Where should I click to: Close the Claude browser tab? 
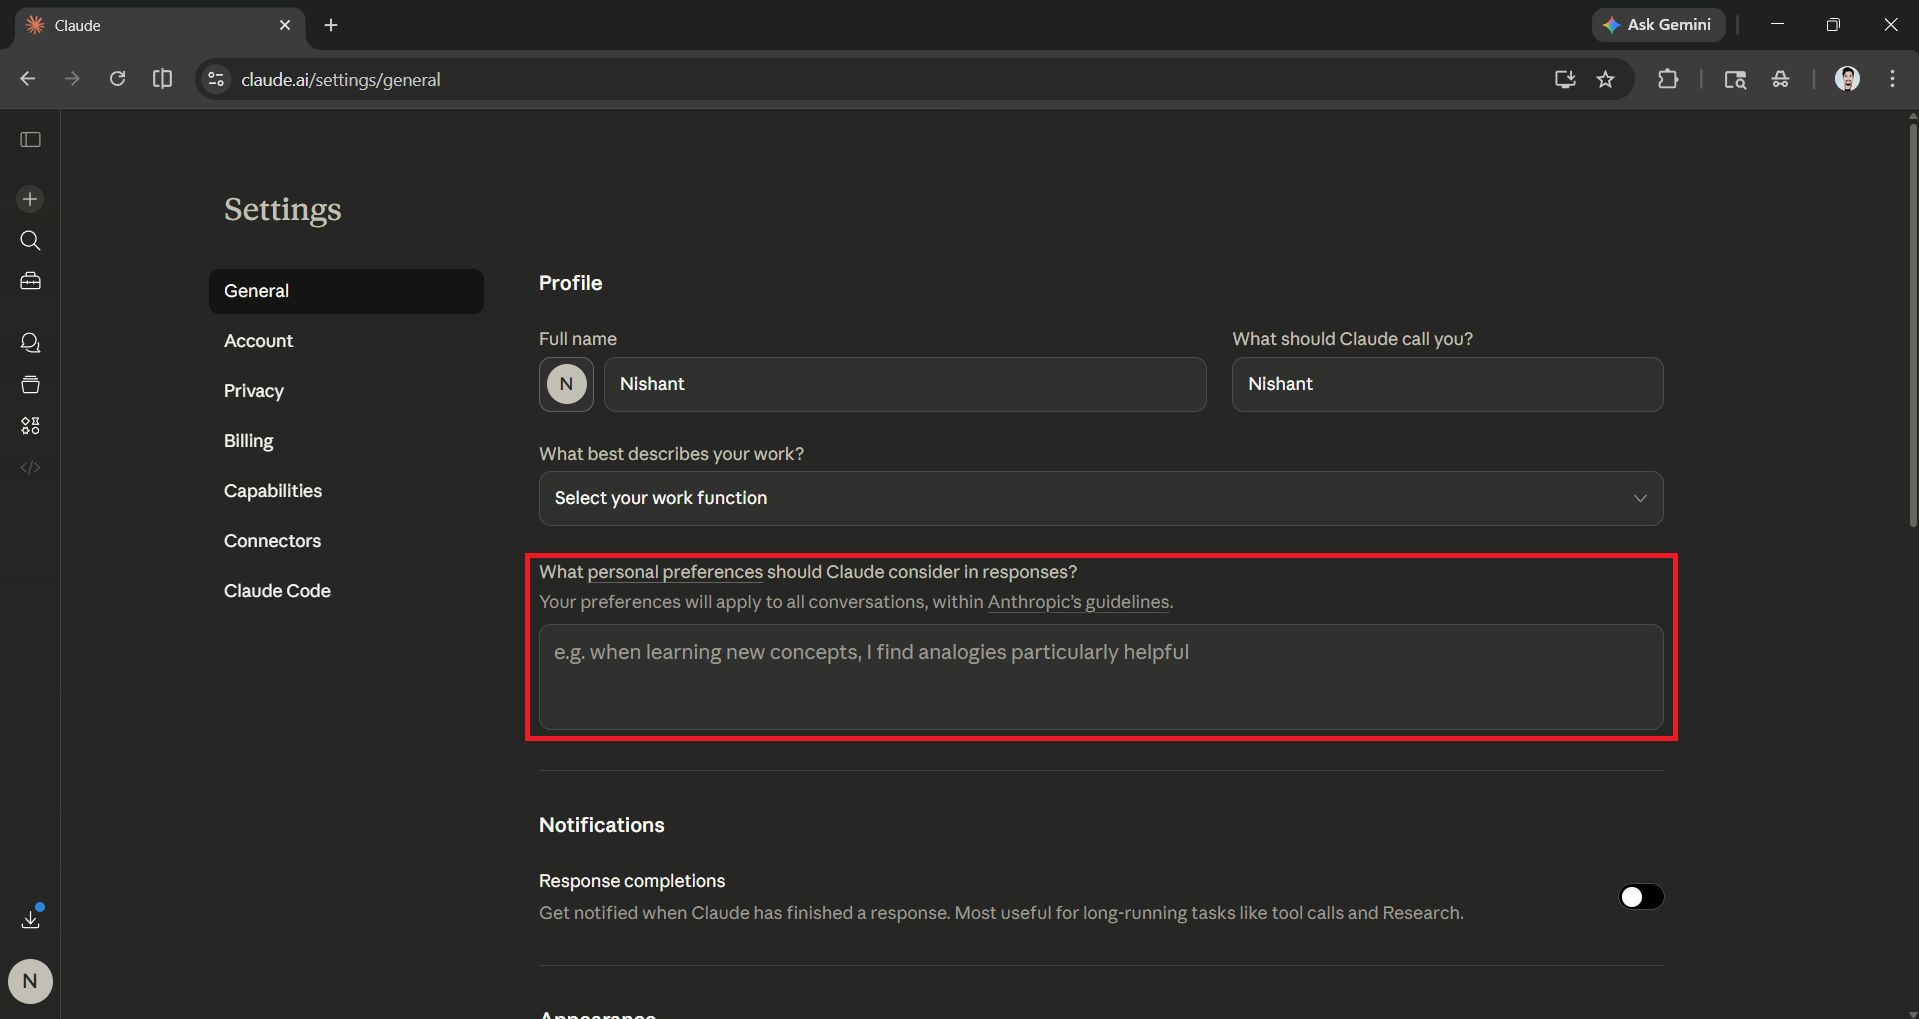(x=285, y=25)
